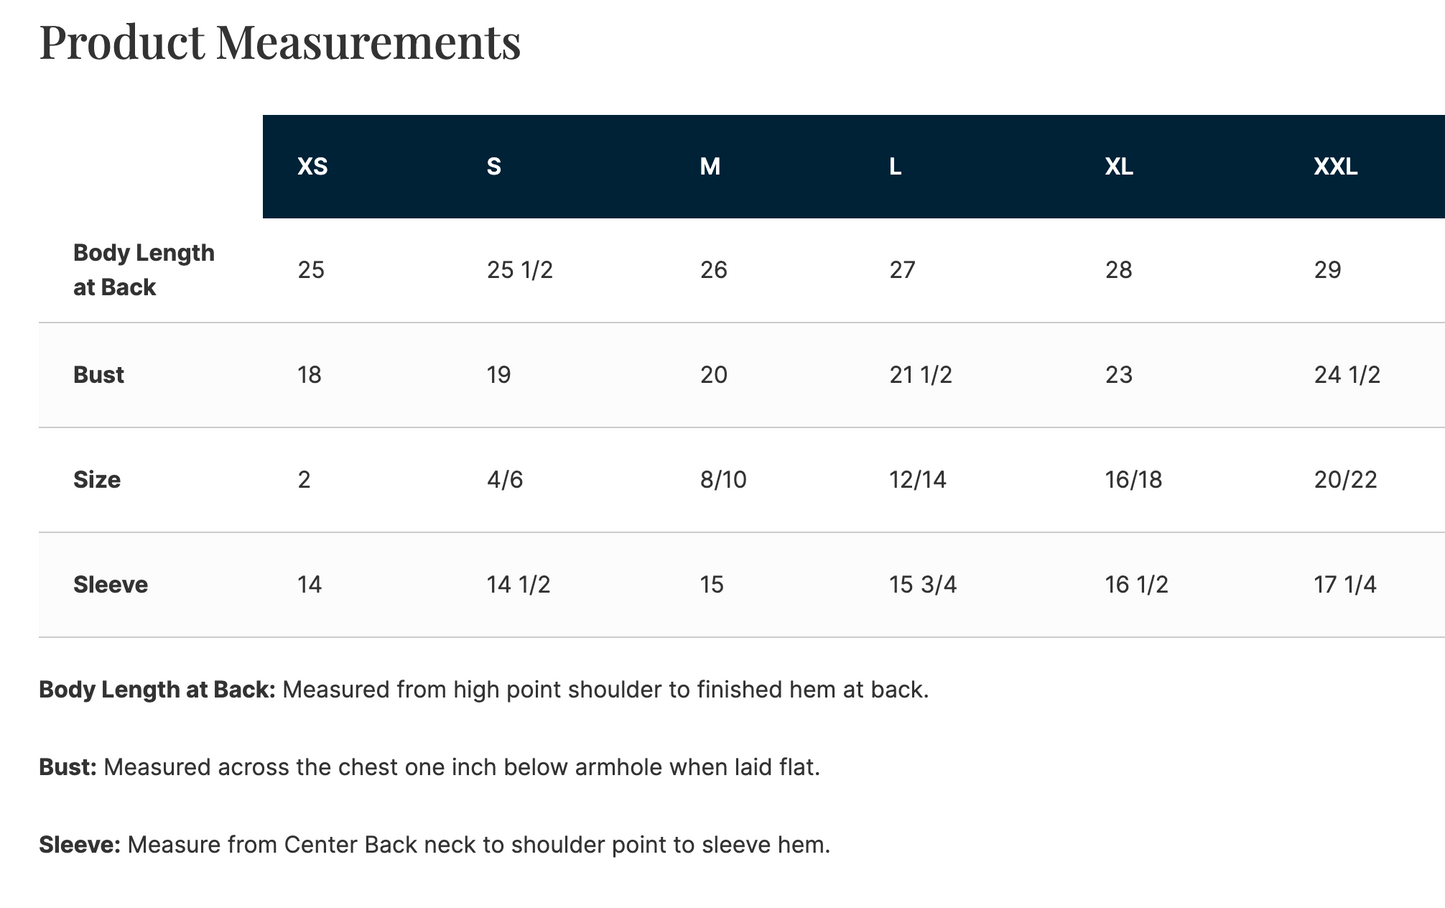
Task: Click the Product Measurements heading
Action: point(280,43)
